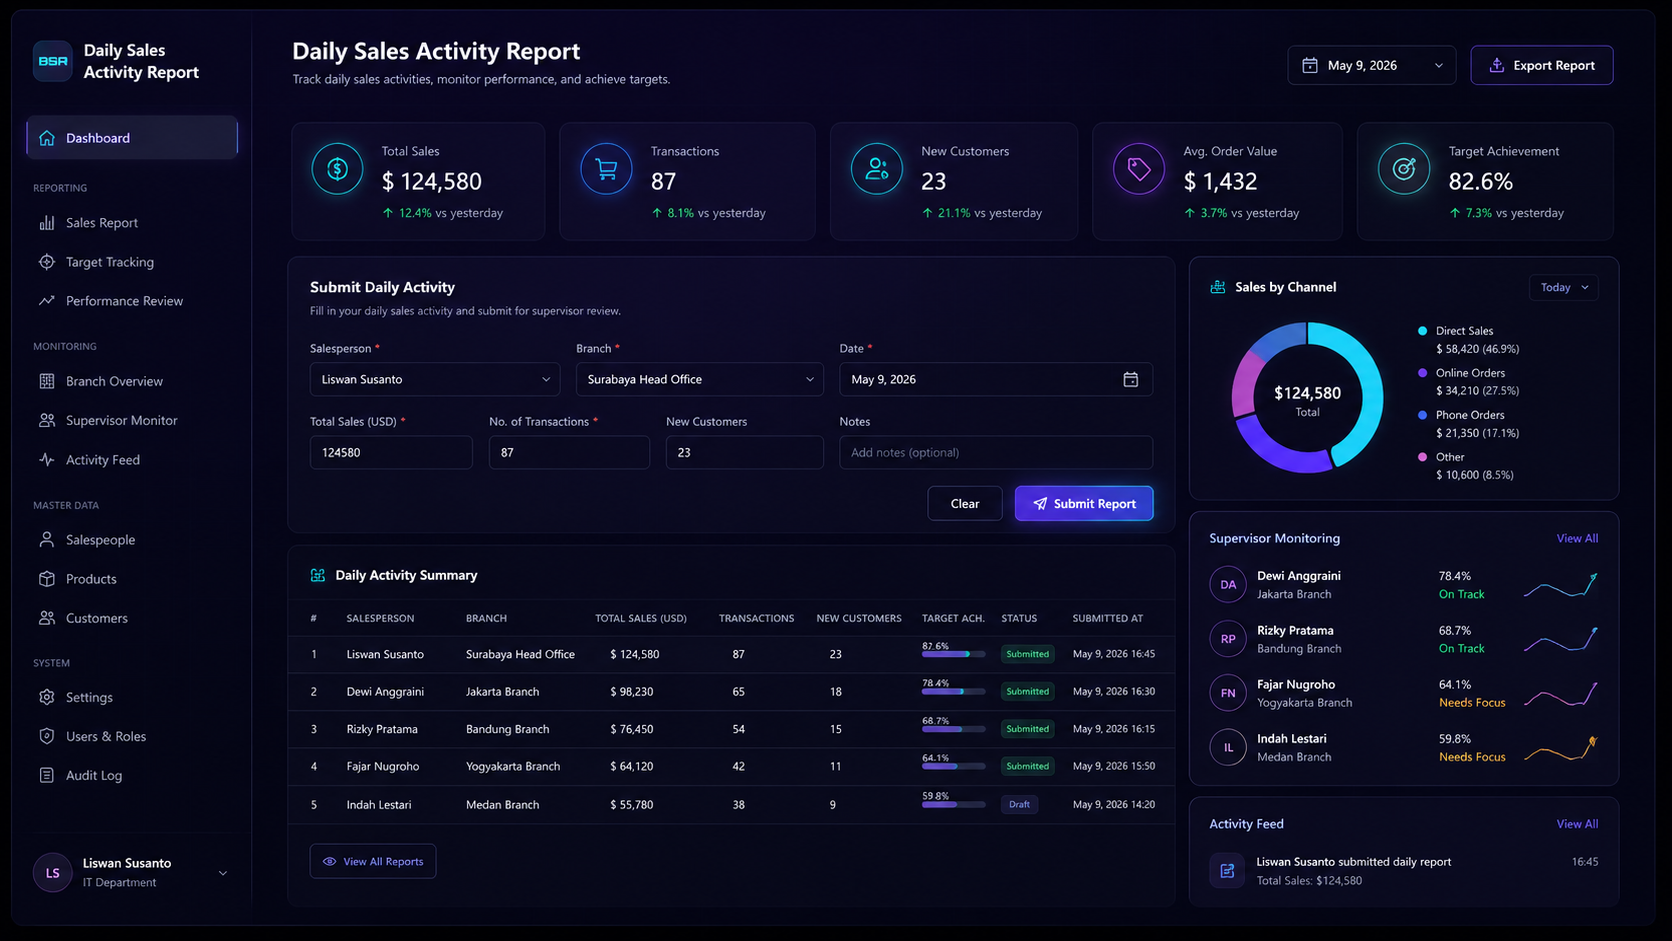This screenshot has height=941, width=1672.
Task: Click the Total Sales dollar icon
Action: point(337,169)
